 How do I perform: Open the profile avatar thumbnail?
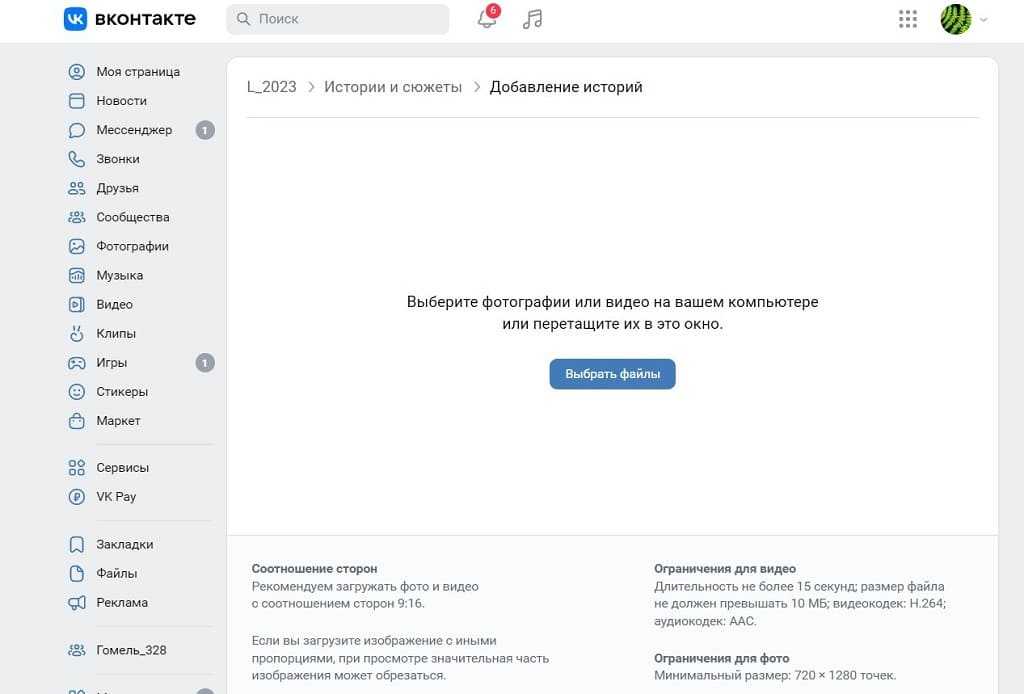click(956, 19)
